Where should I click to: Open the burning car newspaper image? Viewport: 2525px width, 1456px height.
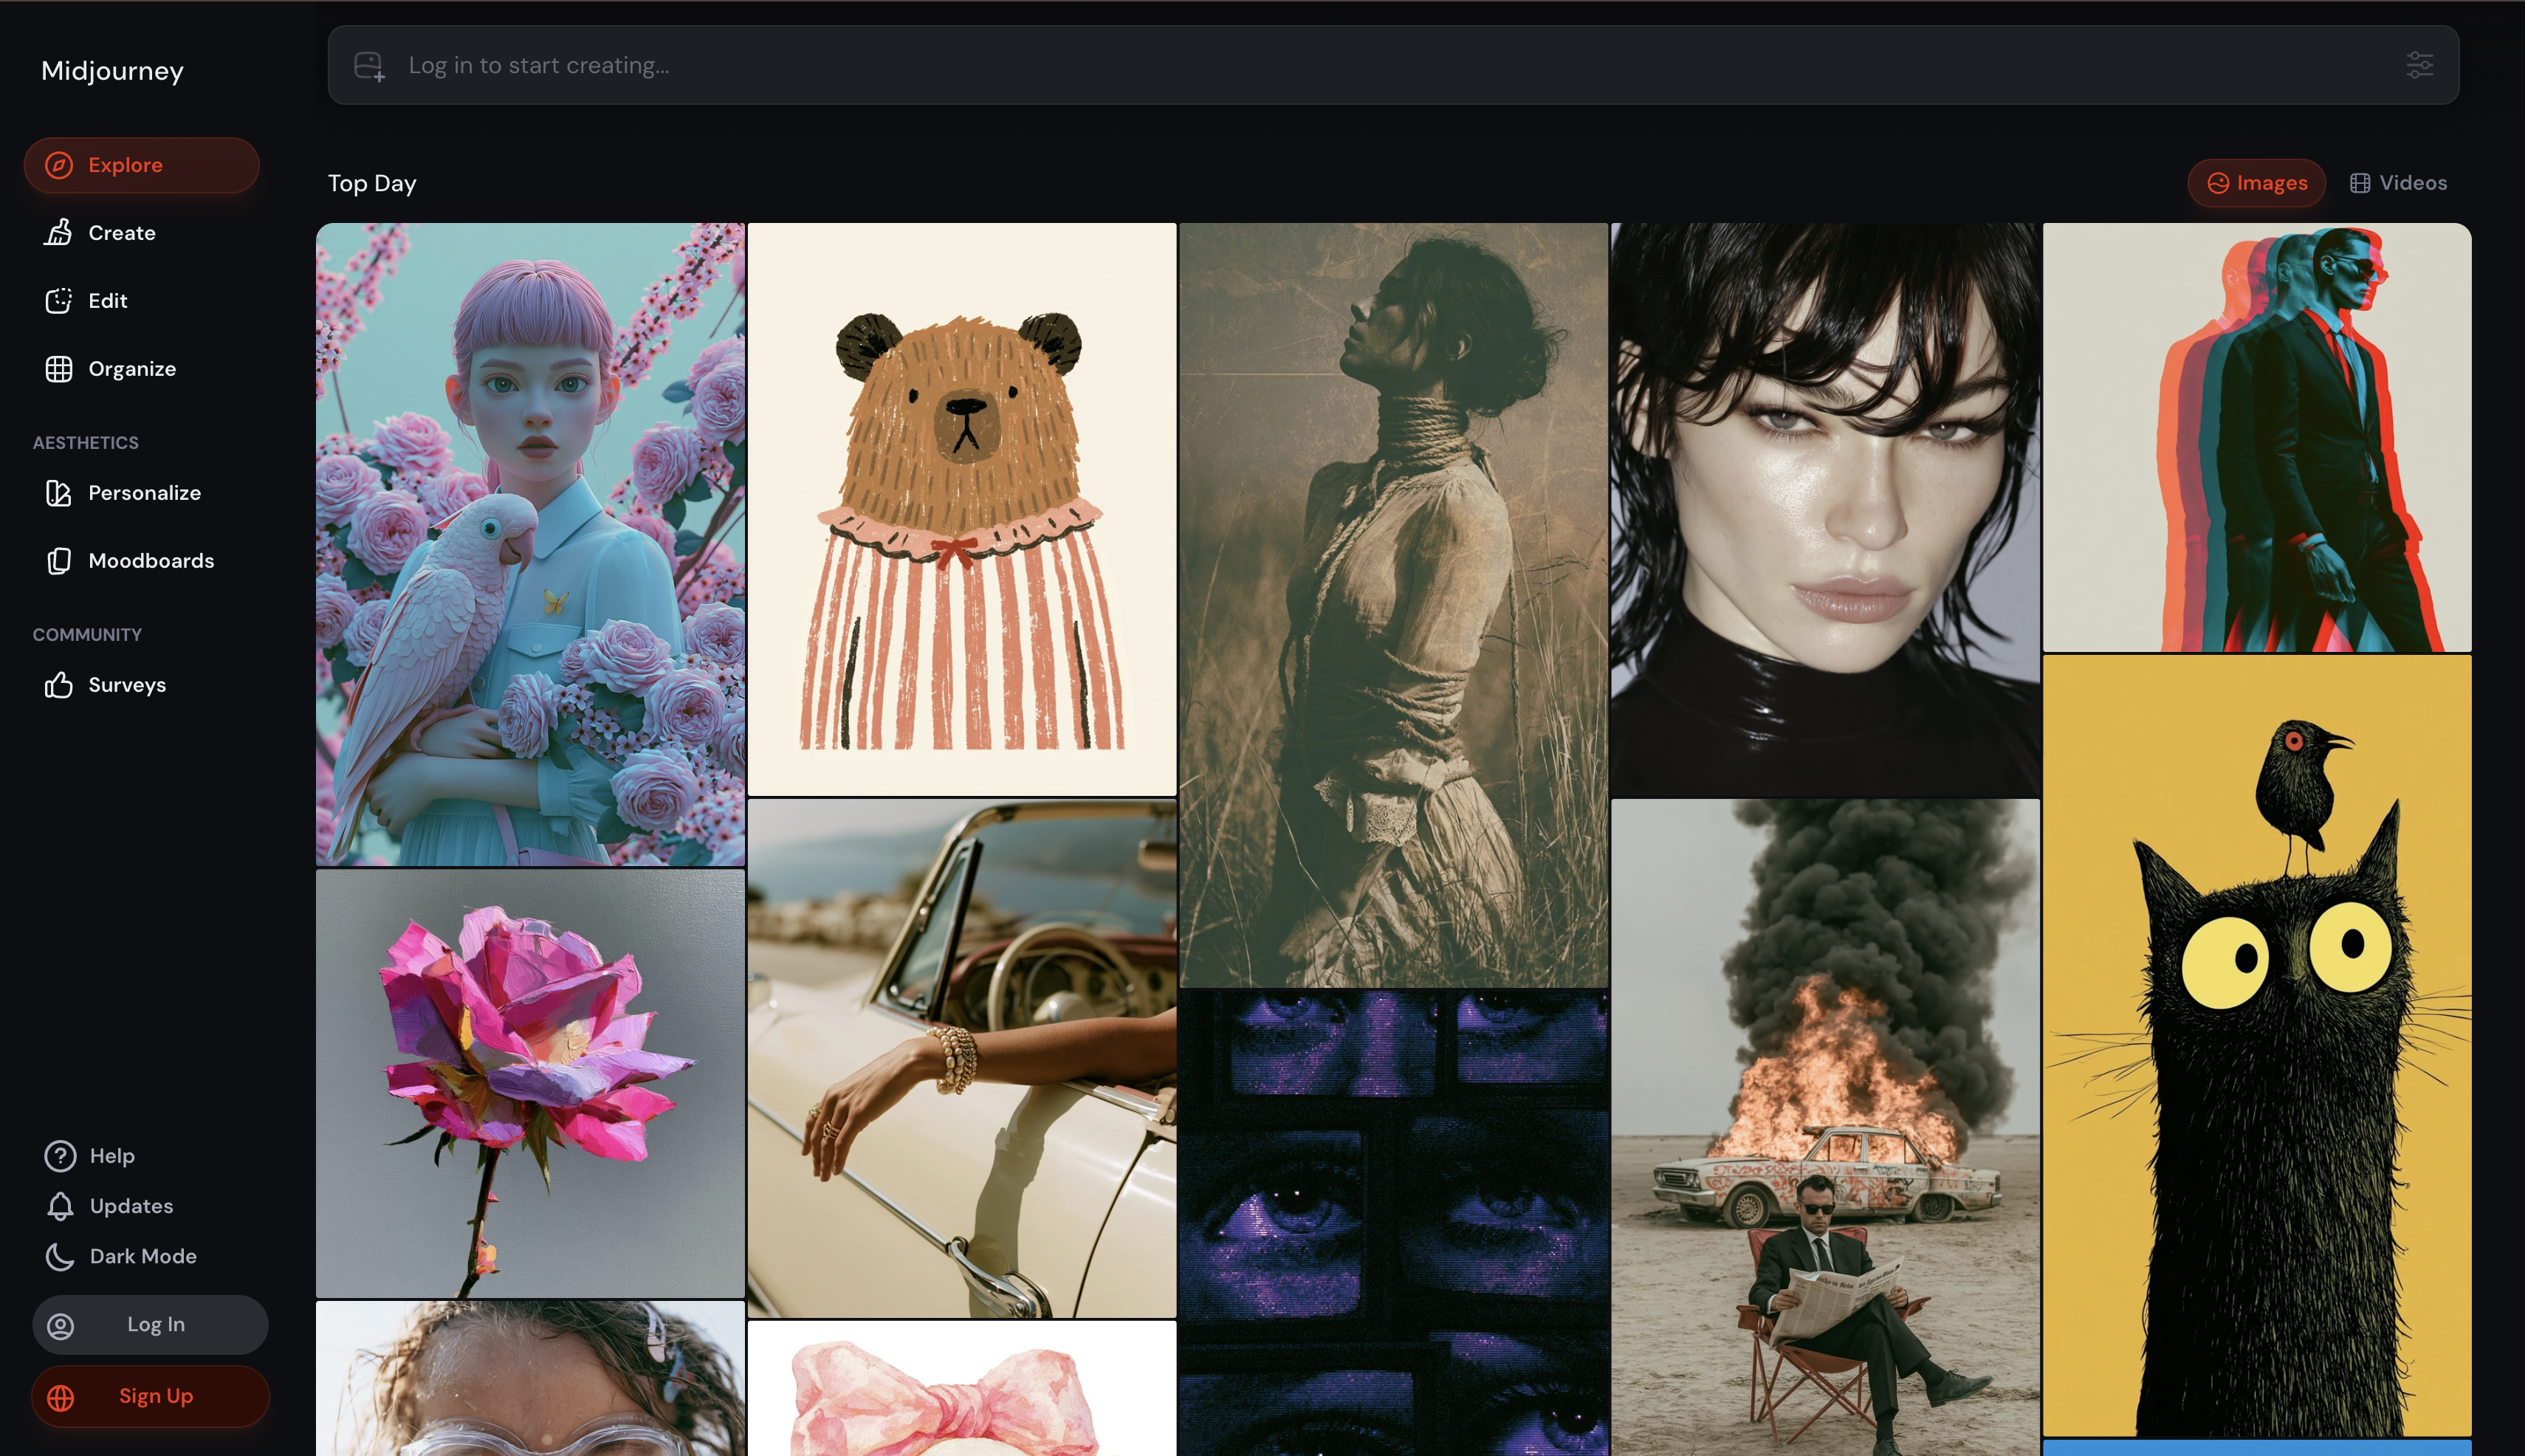[1825, 1127]
